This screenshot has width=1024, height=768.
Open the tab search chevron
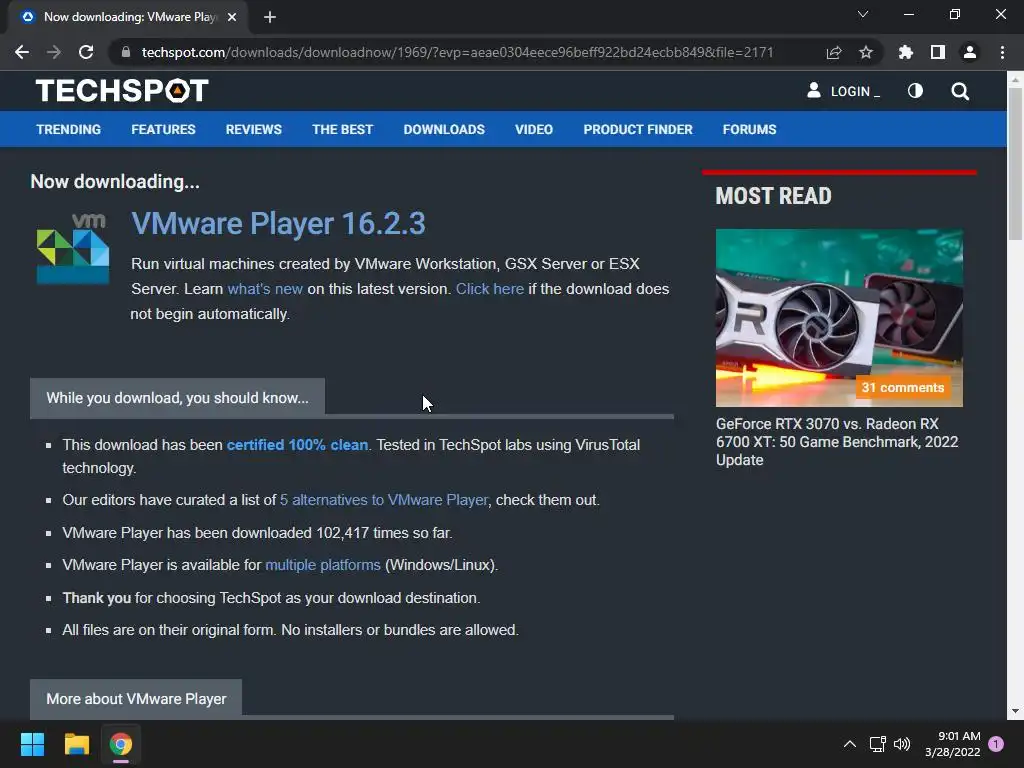863,14
